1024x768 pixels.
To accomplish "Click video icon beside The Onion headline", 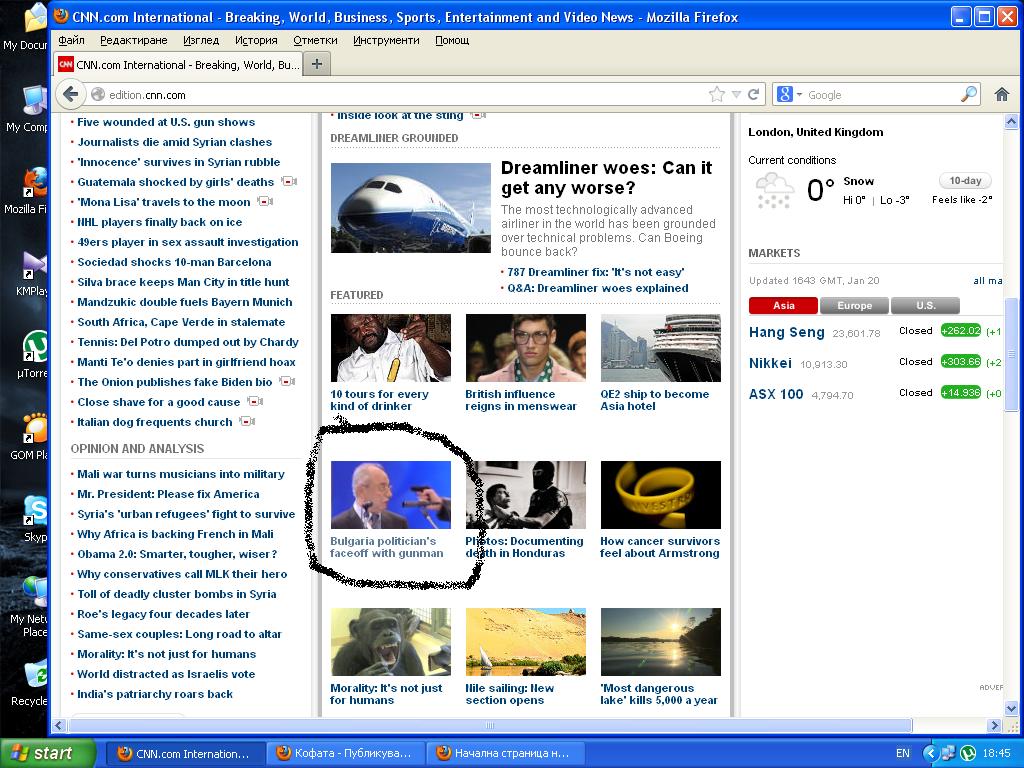I will (x=287, y=381).
